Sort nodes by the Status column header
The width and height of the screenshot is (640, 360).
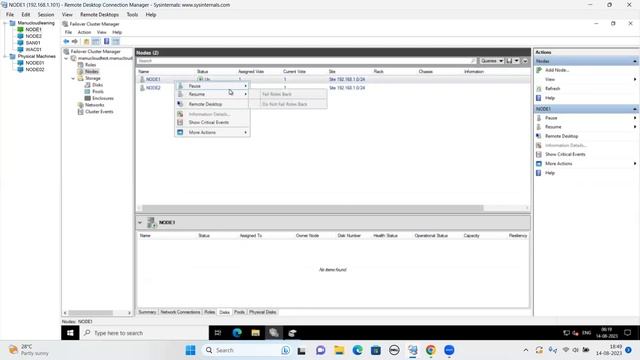point(202,72)
